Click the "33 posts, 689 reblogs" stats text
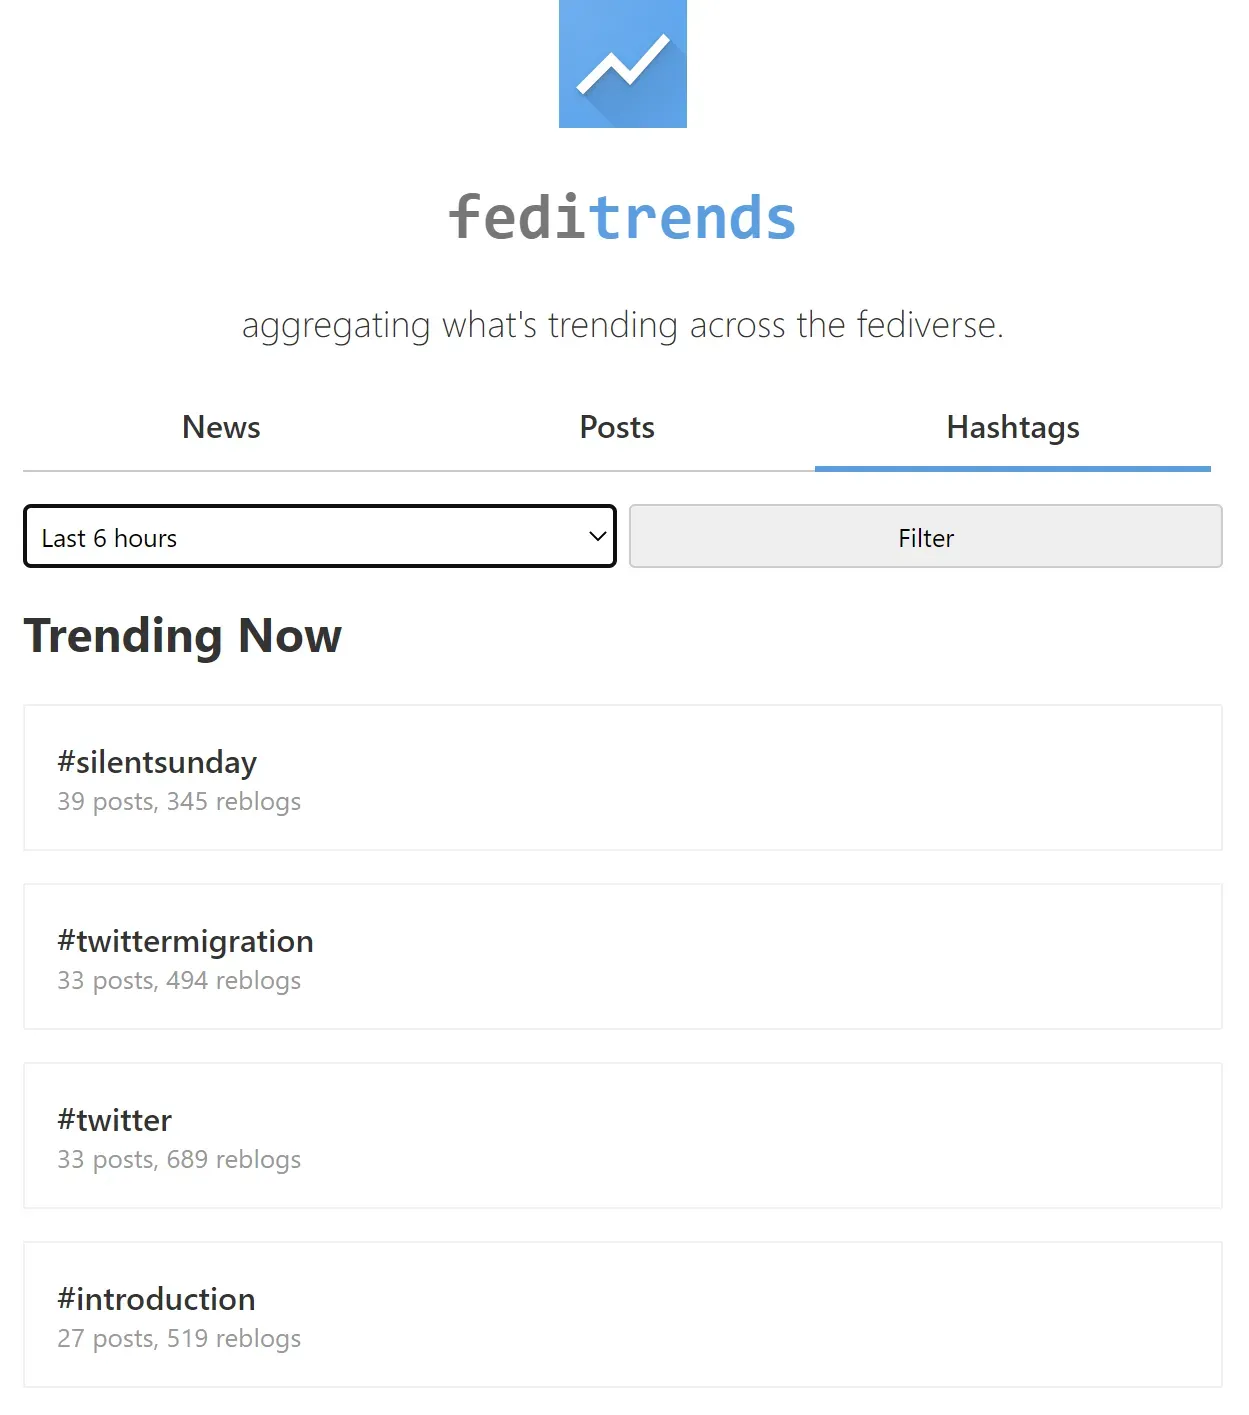Viewport: 1249px width, 1415px height. [x=179, y=1160]
